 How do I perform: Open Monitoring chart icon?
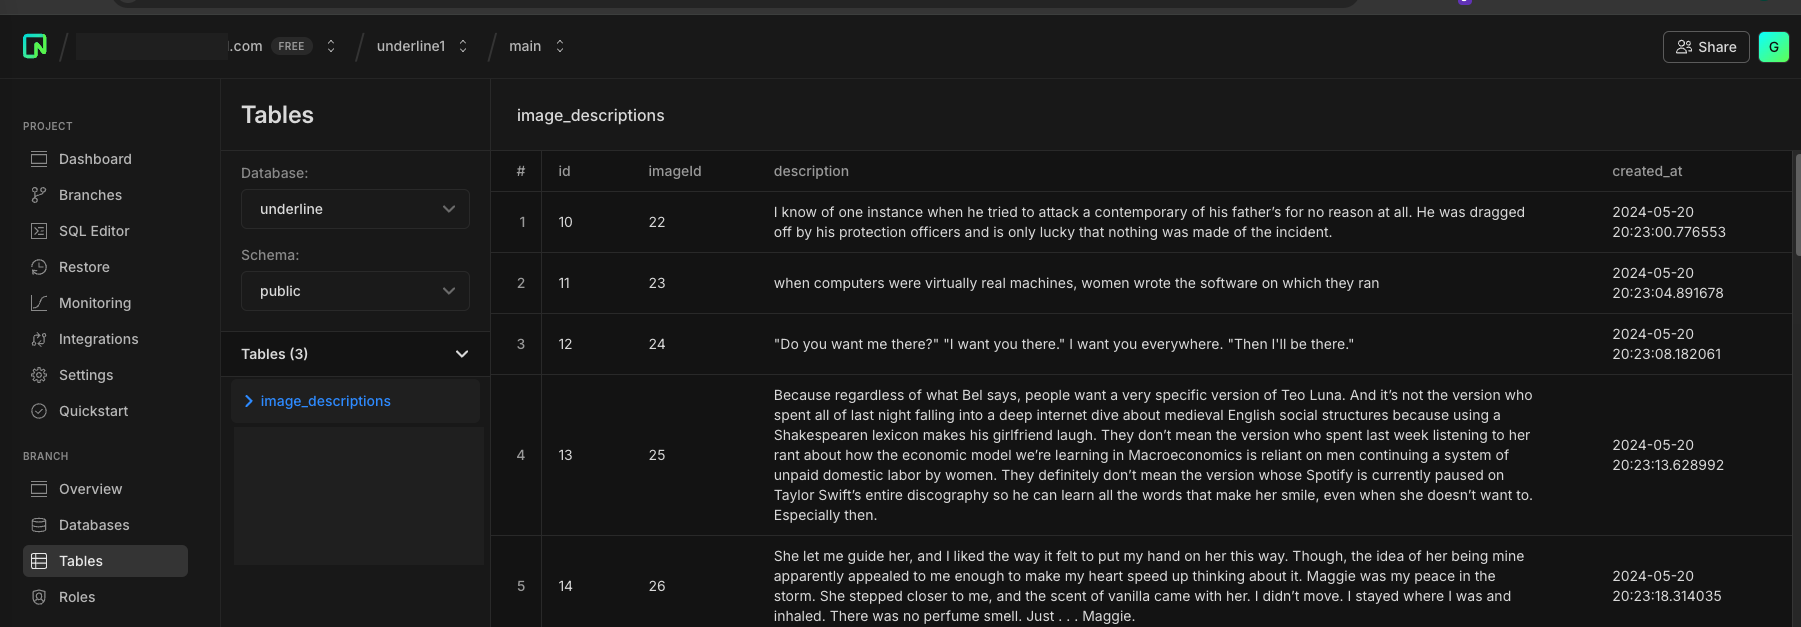(39, 303)
